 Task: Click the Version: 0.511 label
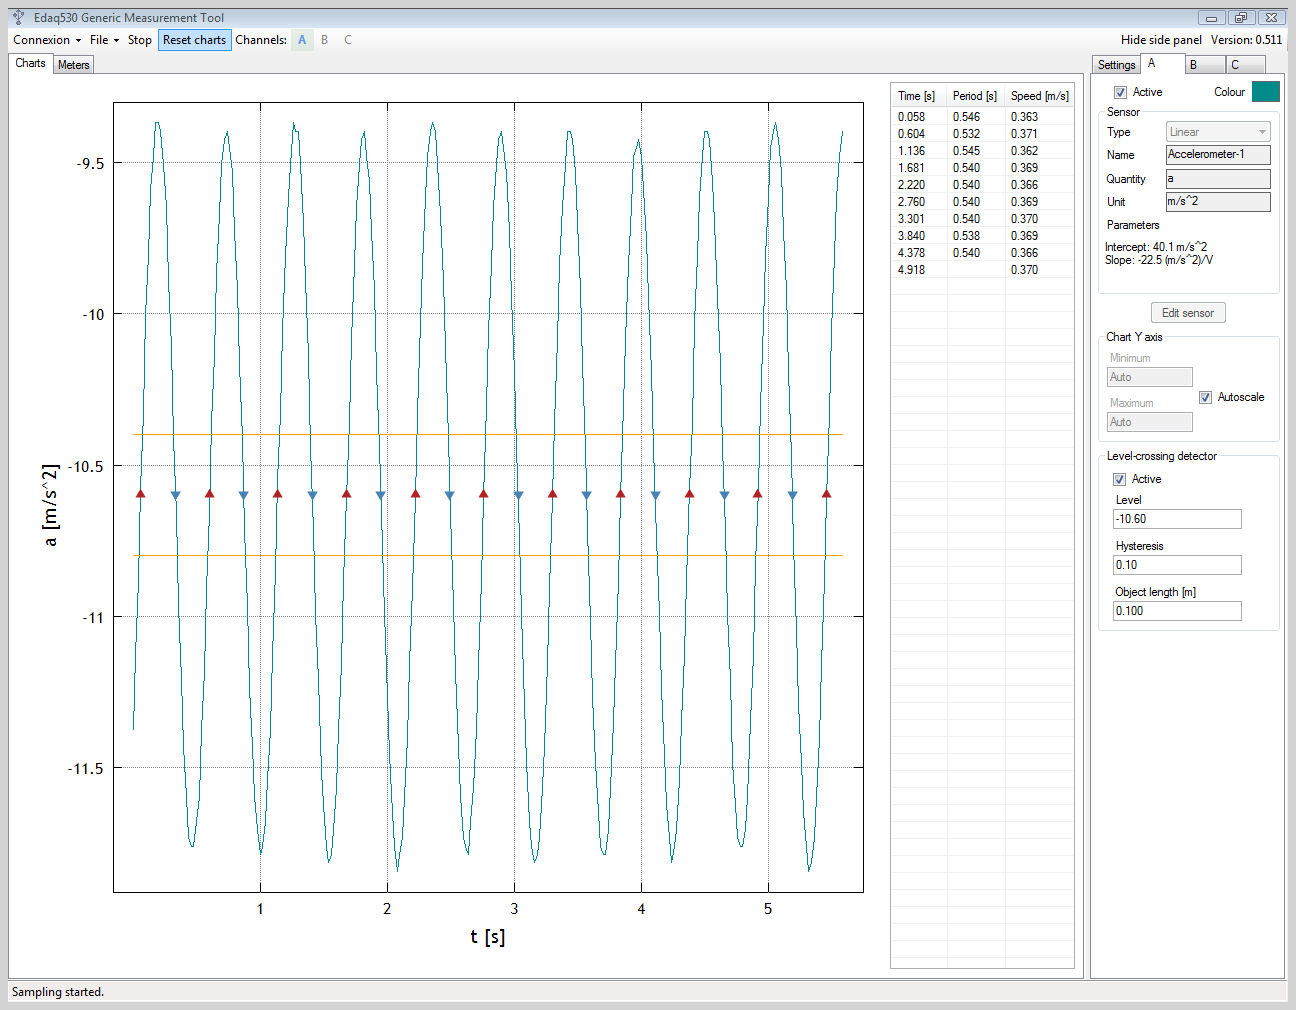1246,40
